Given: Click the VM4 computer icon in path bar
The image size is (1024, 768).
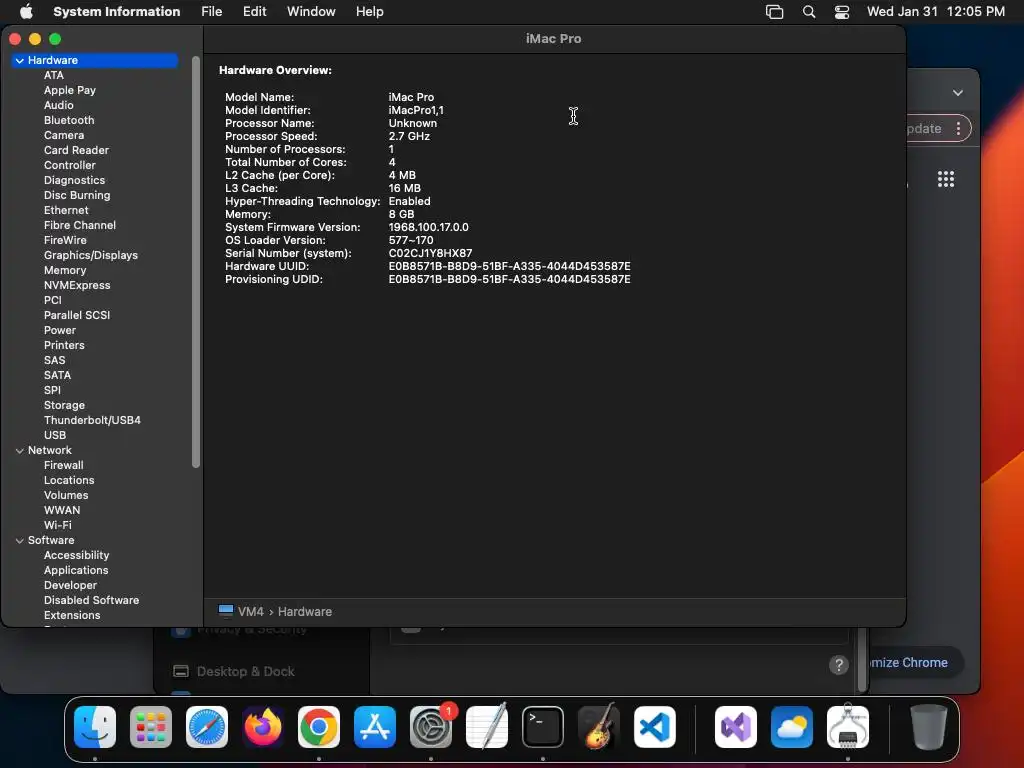Looking at the screenshot, I should 226,611.
